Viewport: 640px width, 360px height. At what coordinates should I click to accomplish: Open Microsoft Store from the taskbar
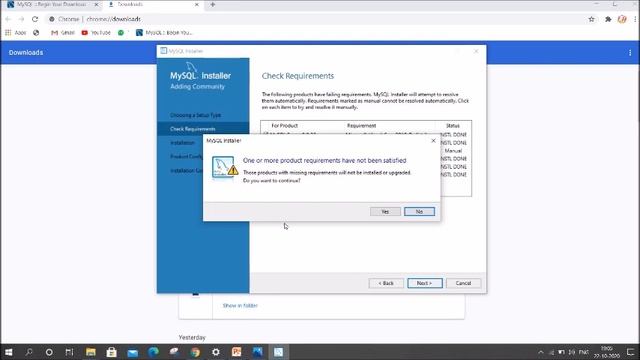[111, 352]
